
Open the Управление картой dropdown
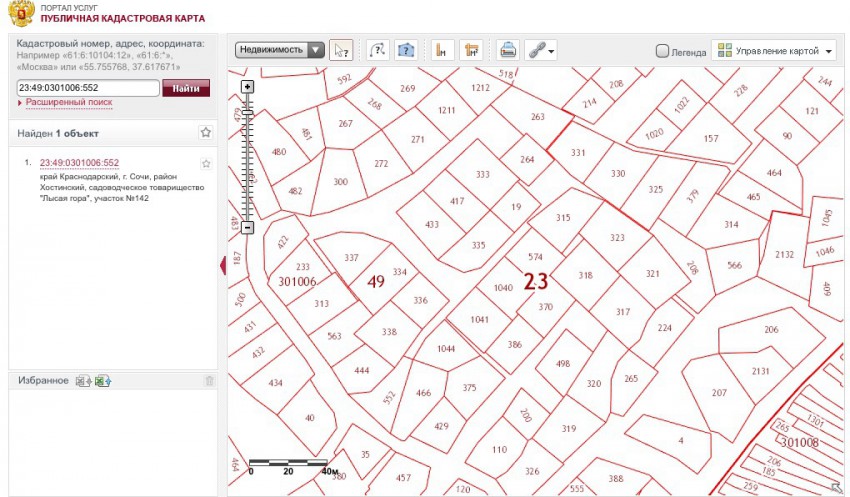[776, 50]
